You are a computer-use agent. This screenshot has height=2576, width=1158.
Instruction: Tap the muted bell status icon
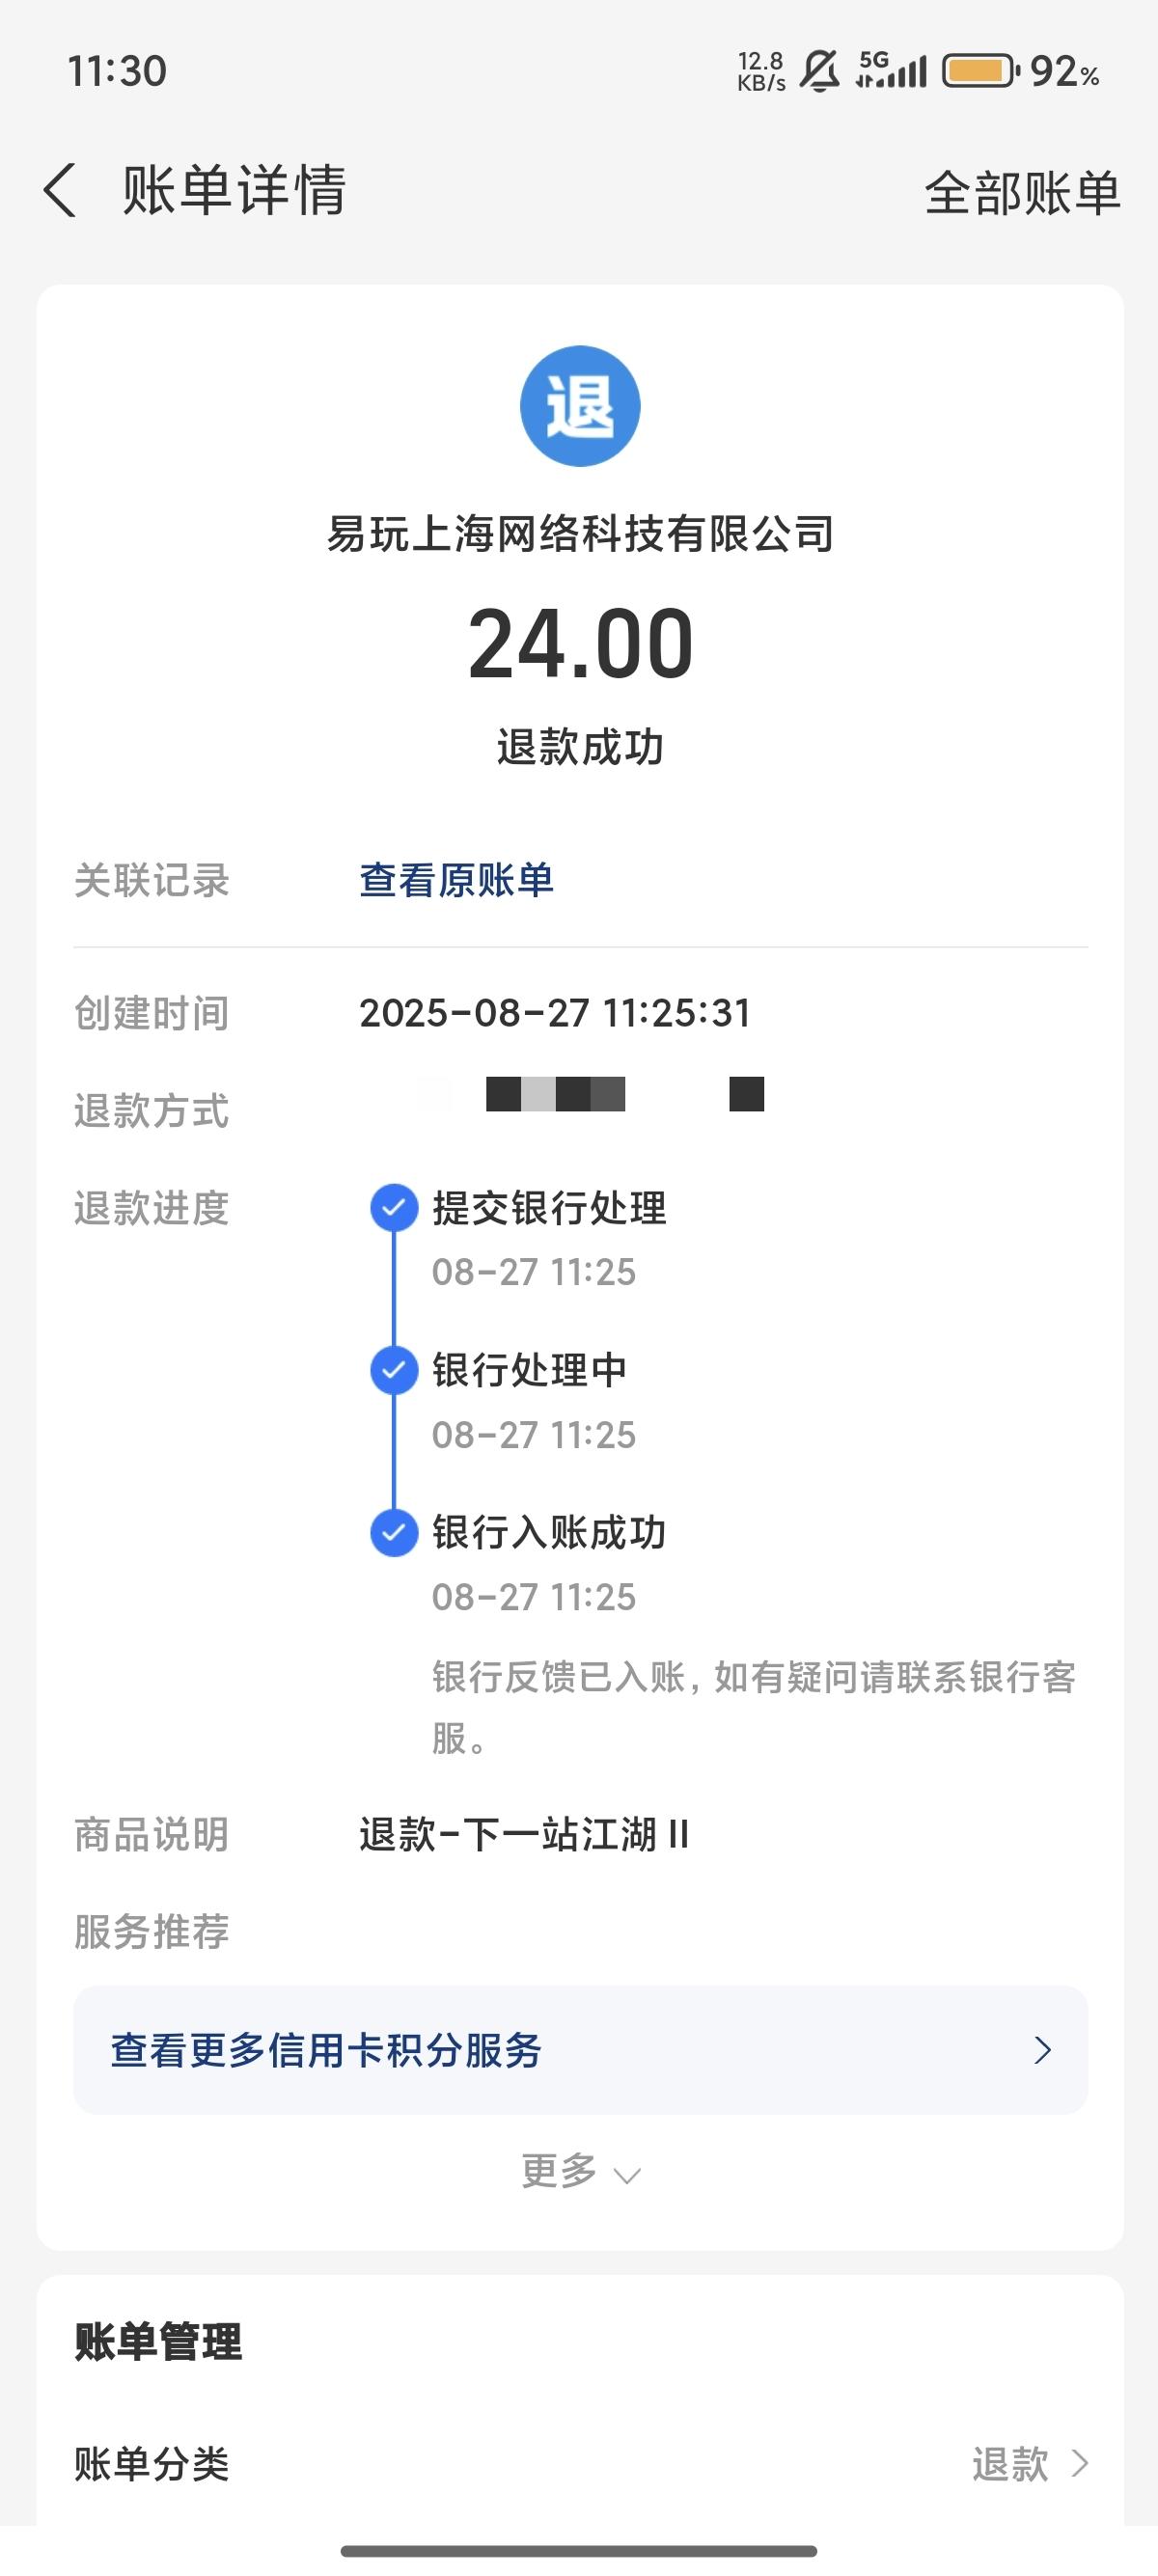tap(820, 72)
